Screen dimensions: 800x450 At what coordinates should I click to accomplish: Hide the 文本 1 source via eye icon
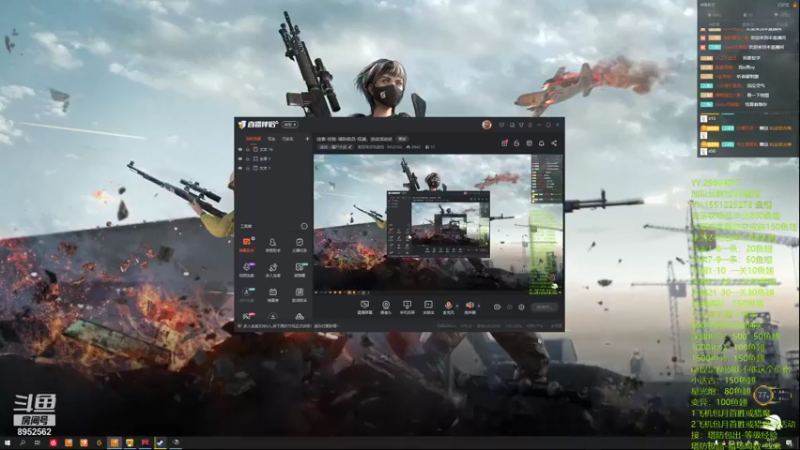tap(240, 168)
